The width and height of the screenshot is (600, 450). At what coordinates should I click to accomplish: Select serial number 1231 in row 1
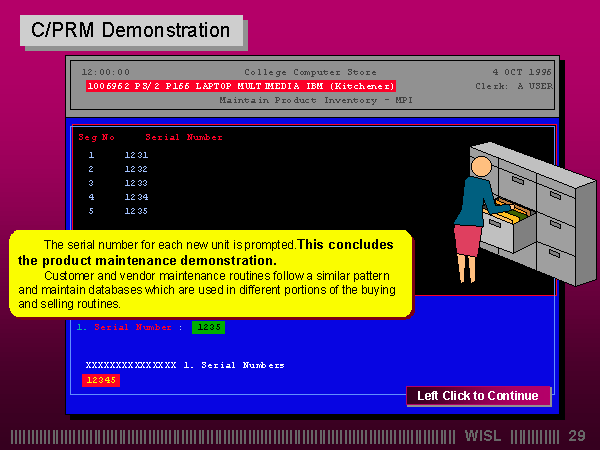pyautogui.click(x=136, y=155)
